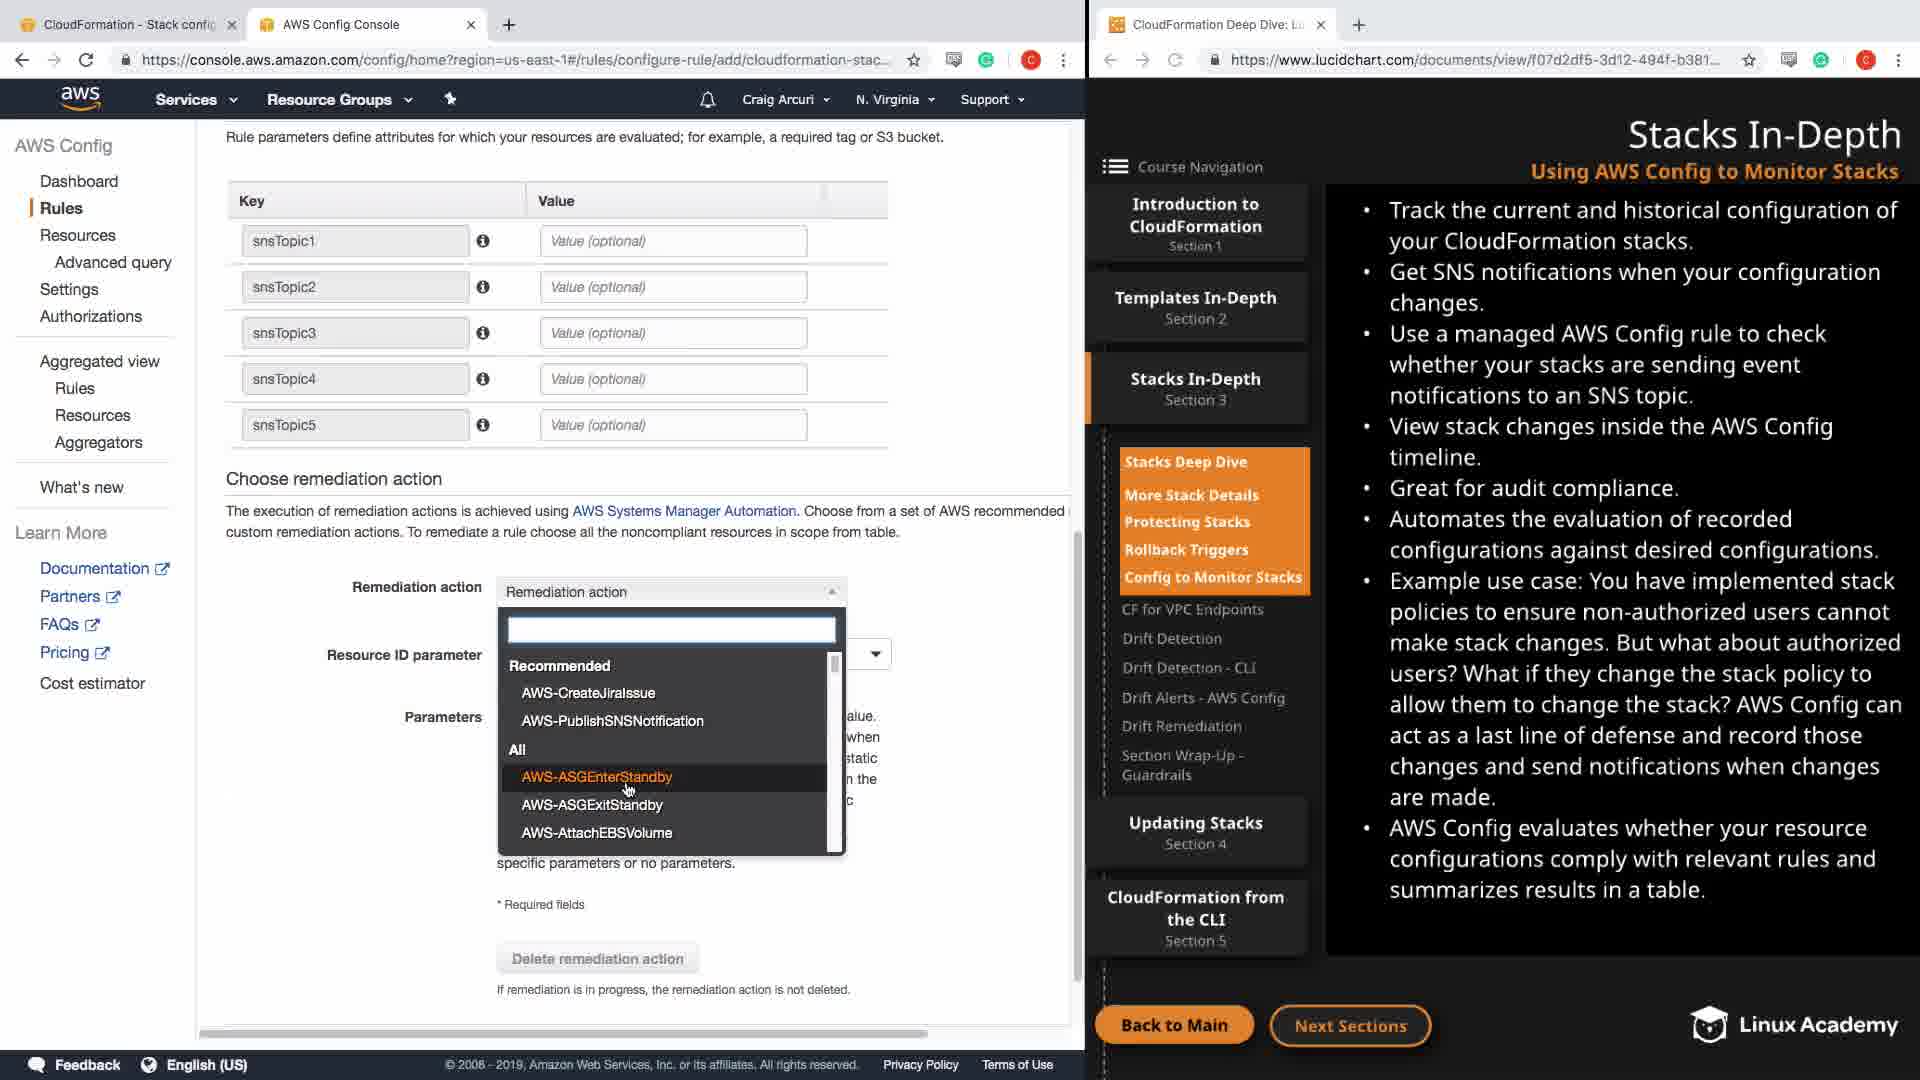This screenshot has height=1080, width=1920.
Task: Click the Feedback speech bubble icon
Action: 37,1064
